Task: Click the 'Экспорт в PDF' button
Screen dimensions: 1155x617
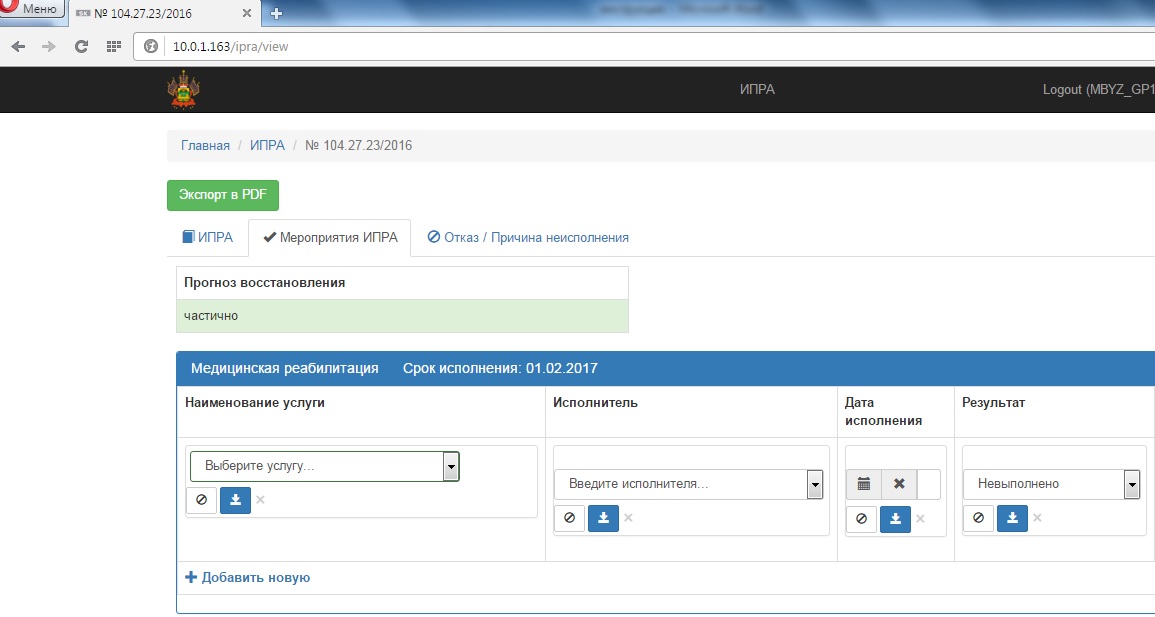Action: tap(222, 195)
